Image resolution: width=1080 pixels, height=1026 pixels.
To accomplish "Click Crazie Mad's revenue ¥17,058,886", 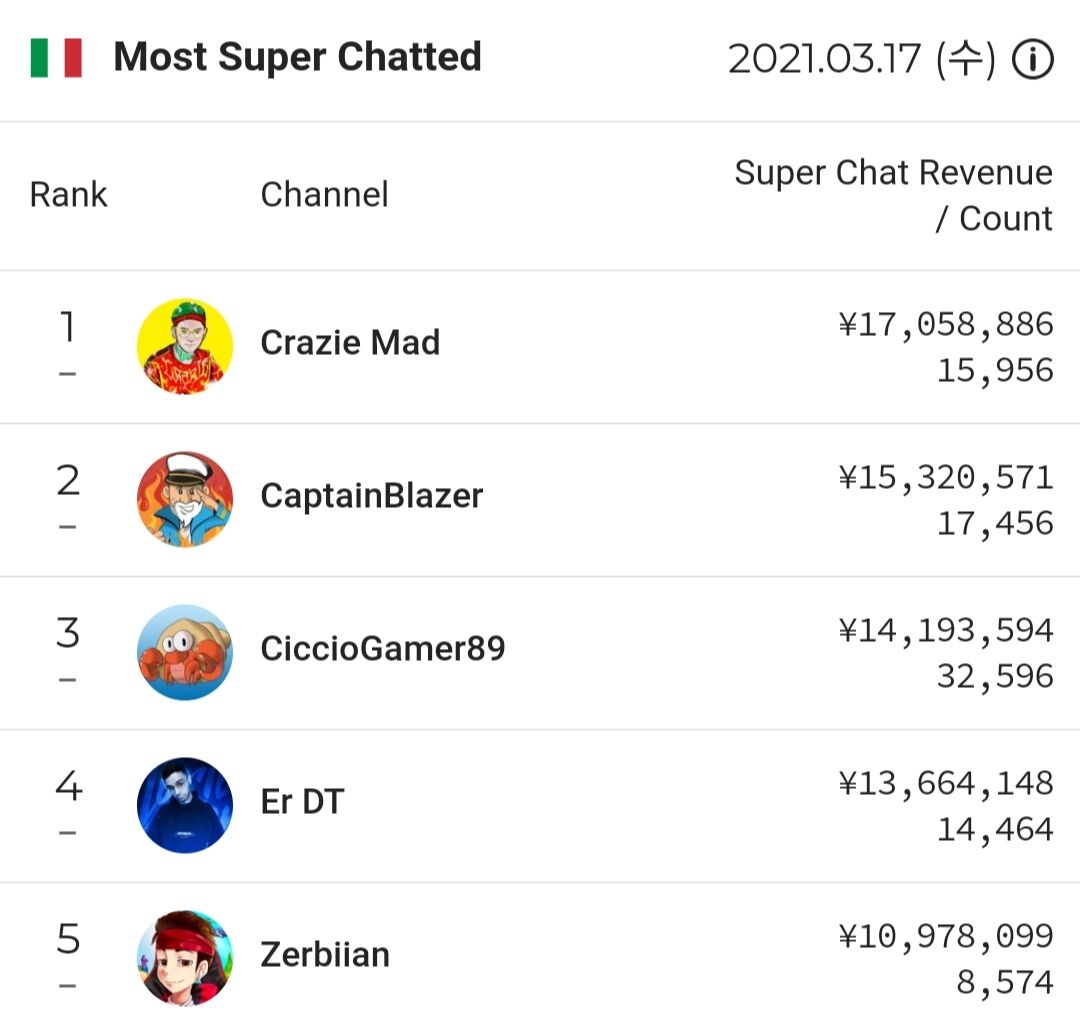I will click(x=945, y=324).
